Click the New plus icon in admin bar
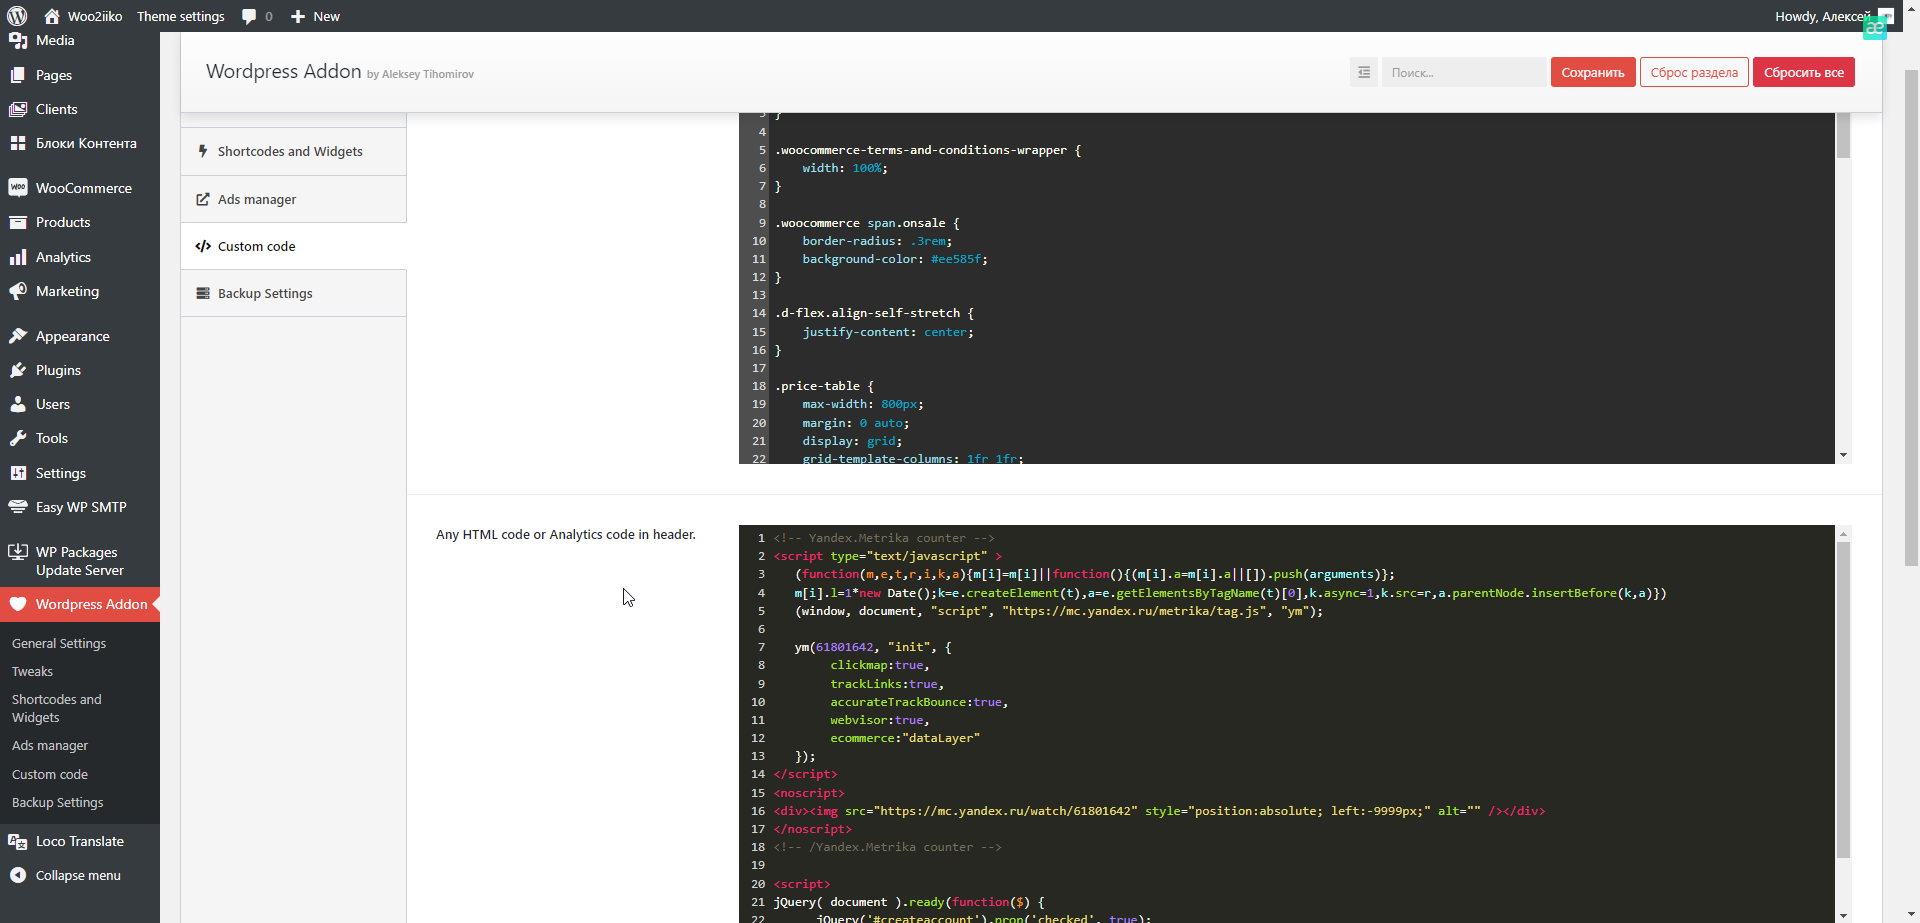1920x923 pixels. [297, 16]
